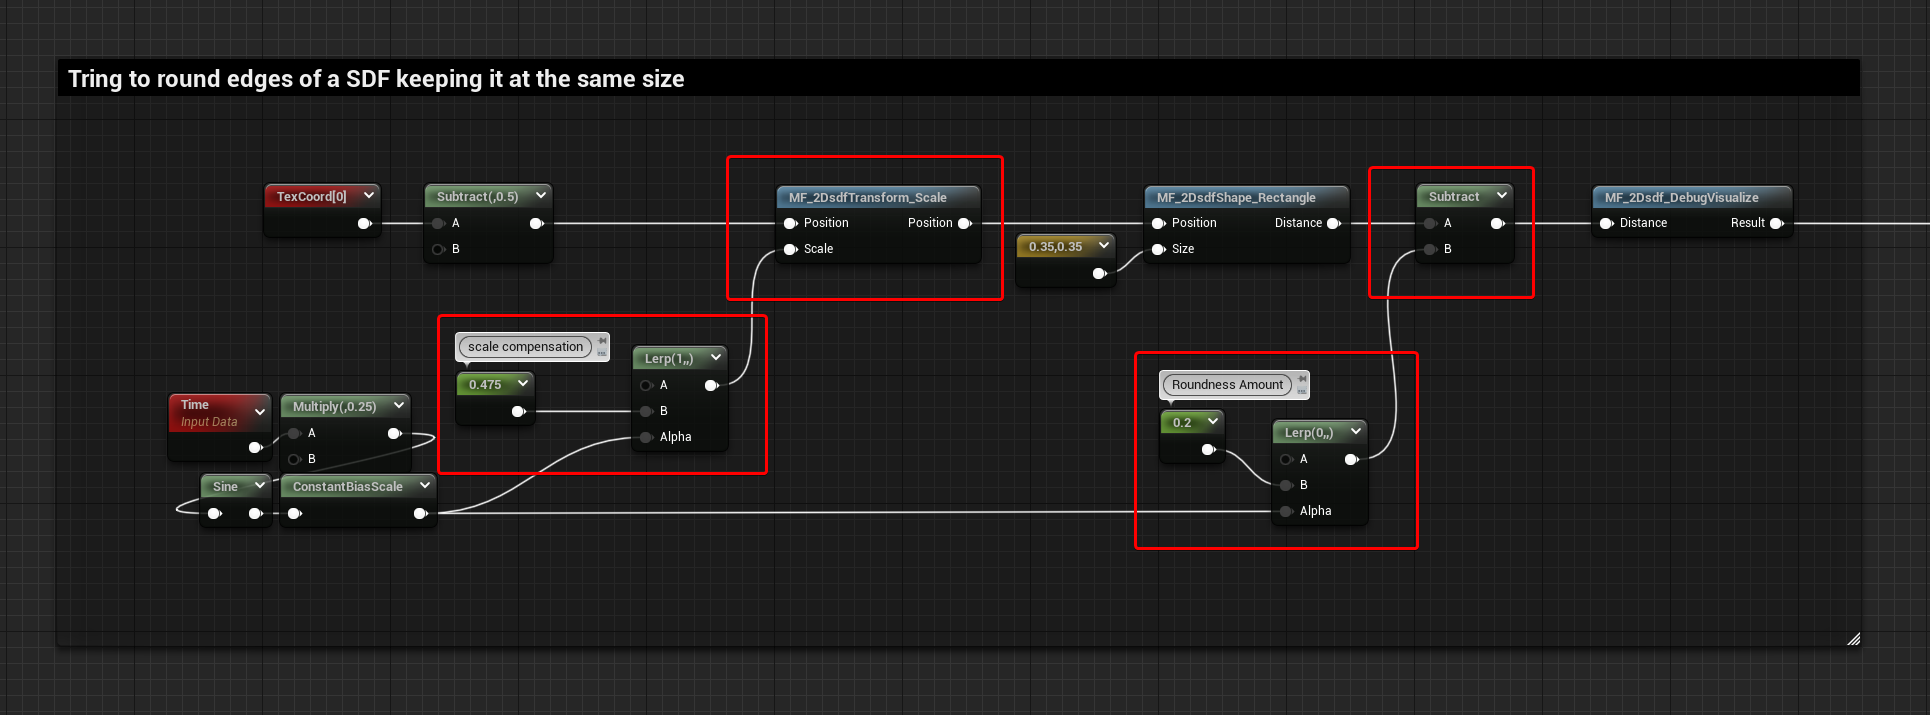Select the MF_2DsdfTransform_Scale node title
The width and height of the screenshot is (1930, 715).
pyautogui.click(x=867, y=197)
